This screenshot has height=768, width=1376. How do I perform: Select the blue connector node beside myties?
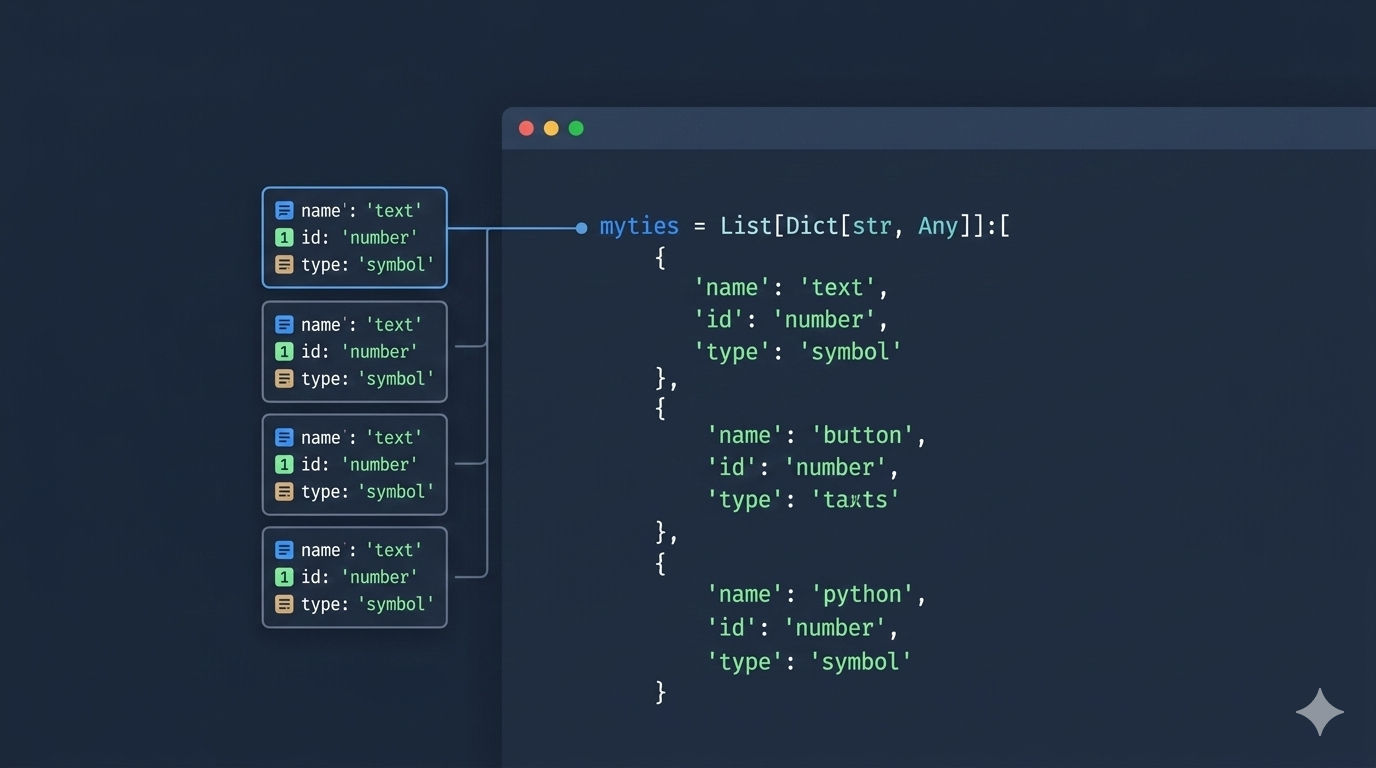[581, 228]
